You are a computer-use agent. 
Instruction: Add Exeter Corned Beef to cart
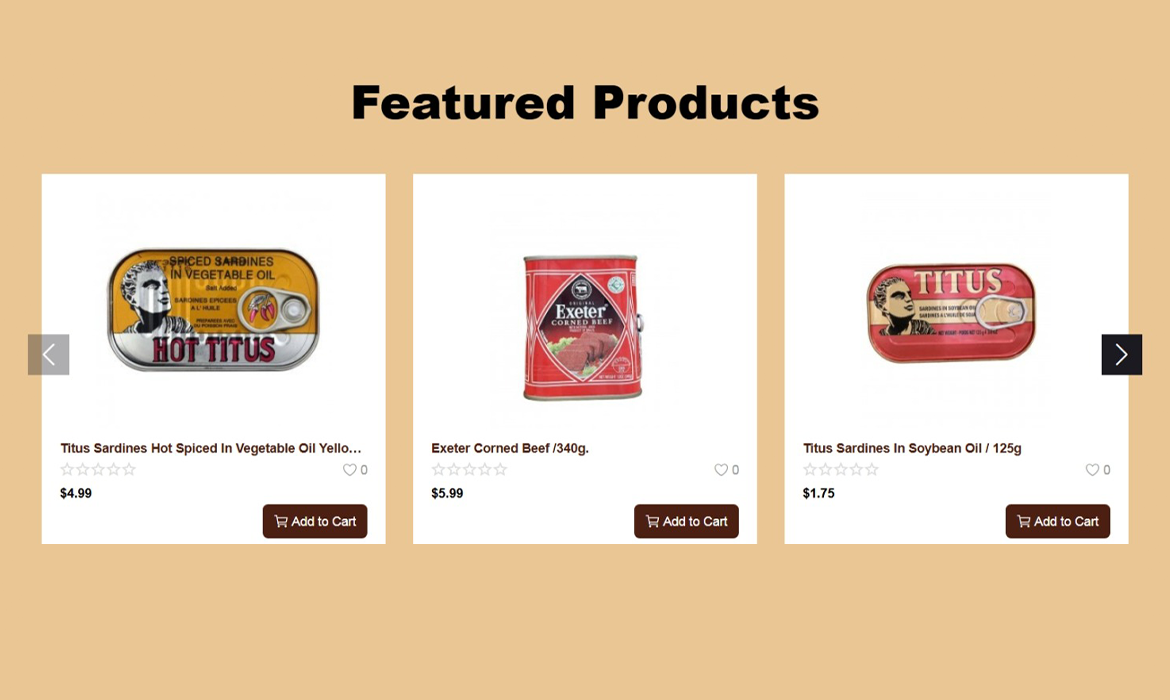point(686,521)
